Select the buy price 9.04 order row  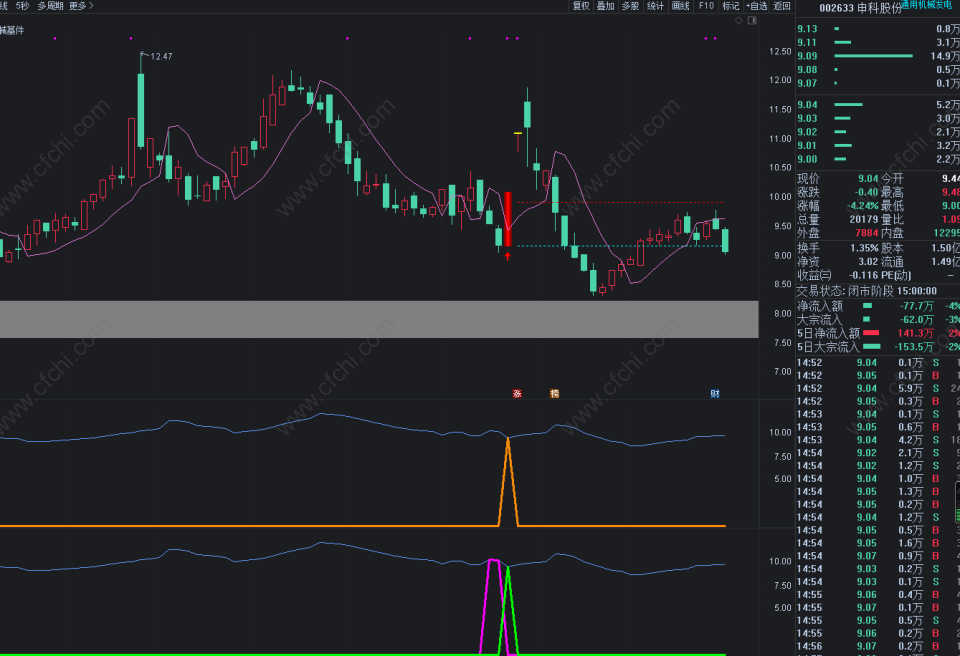point(878,105)
